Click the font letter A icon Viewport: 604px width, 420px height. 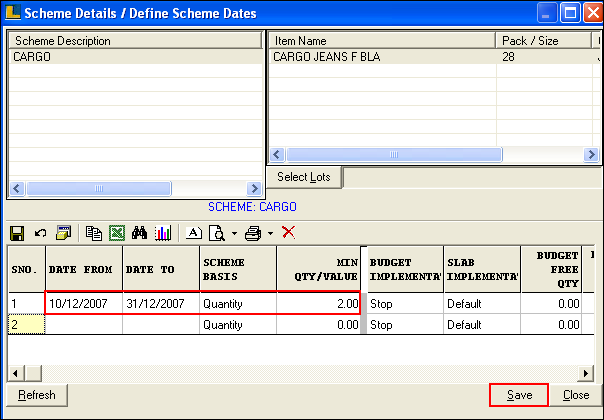tap(194, 233)
